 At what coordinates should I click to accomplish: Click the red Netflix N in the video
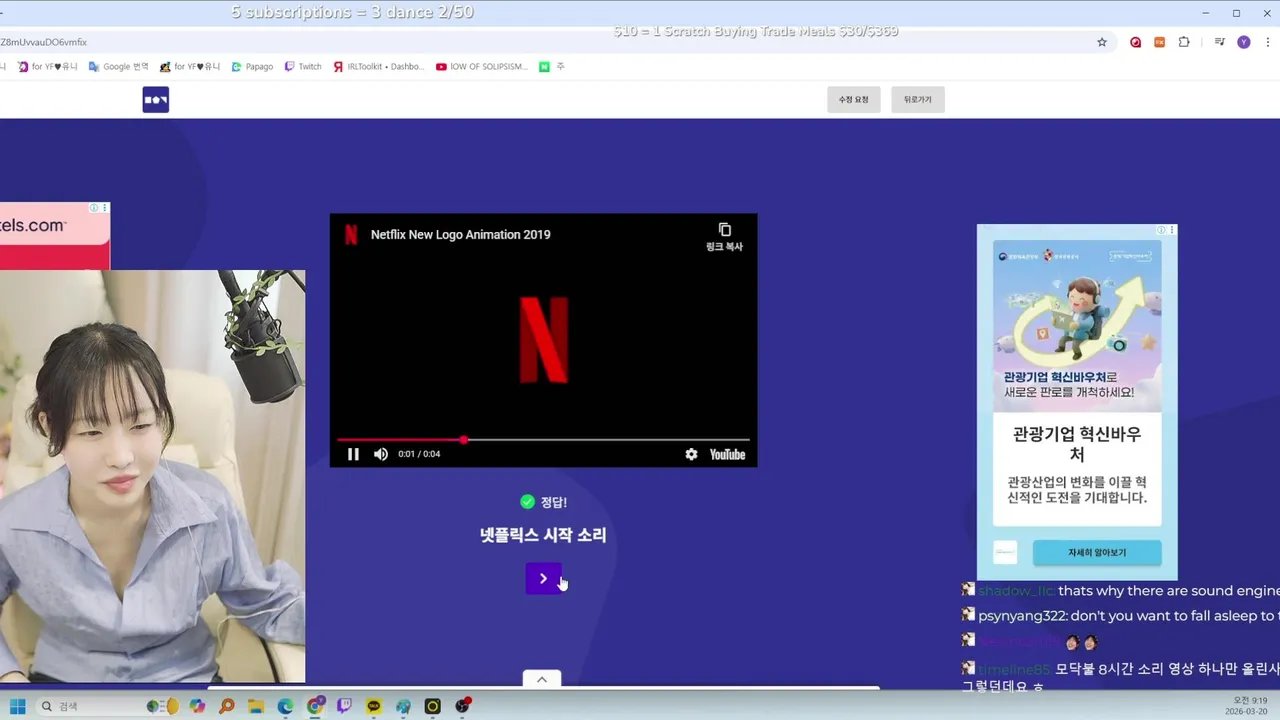tap(544, 340)
